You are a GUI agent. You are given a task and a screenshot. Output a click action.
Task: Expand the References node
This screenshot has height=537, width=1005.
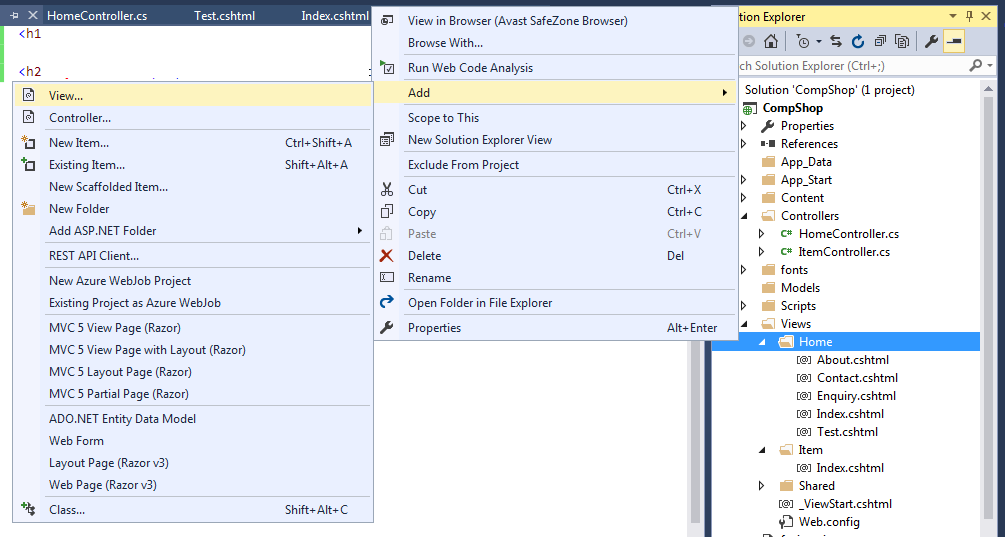[x=744, y=144]
